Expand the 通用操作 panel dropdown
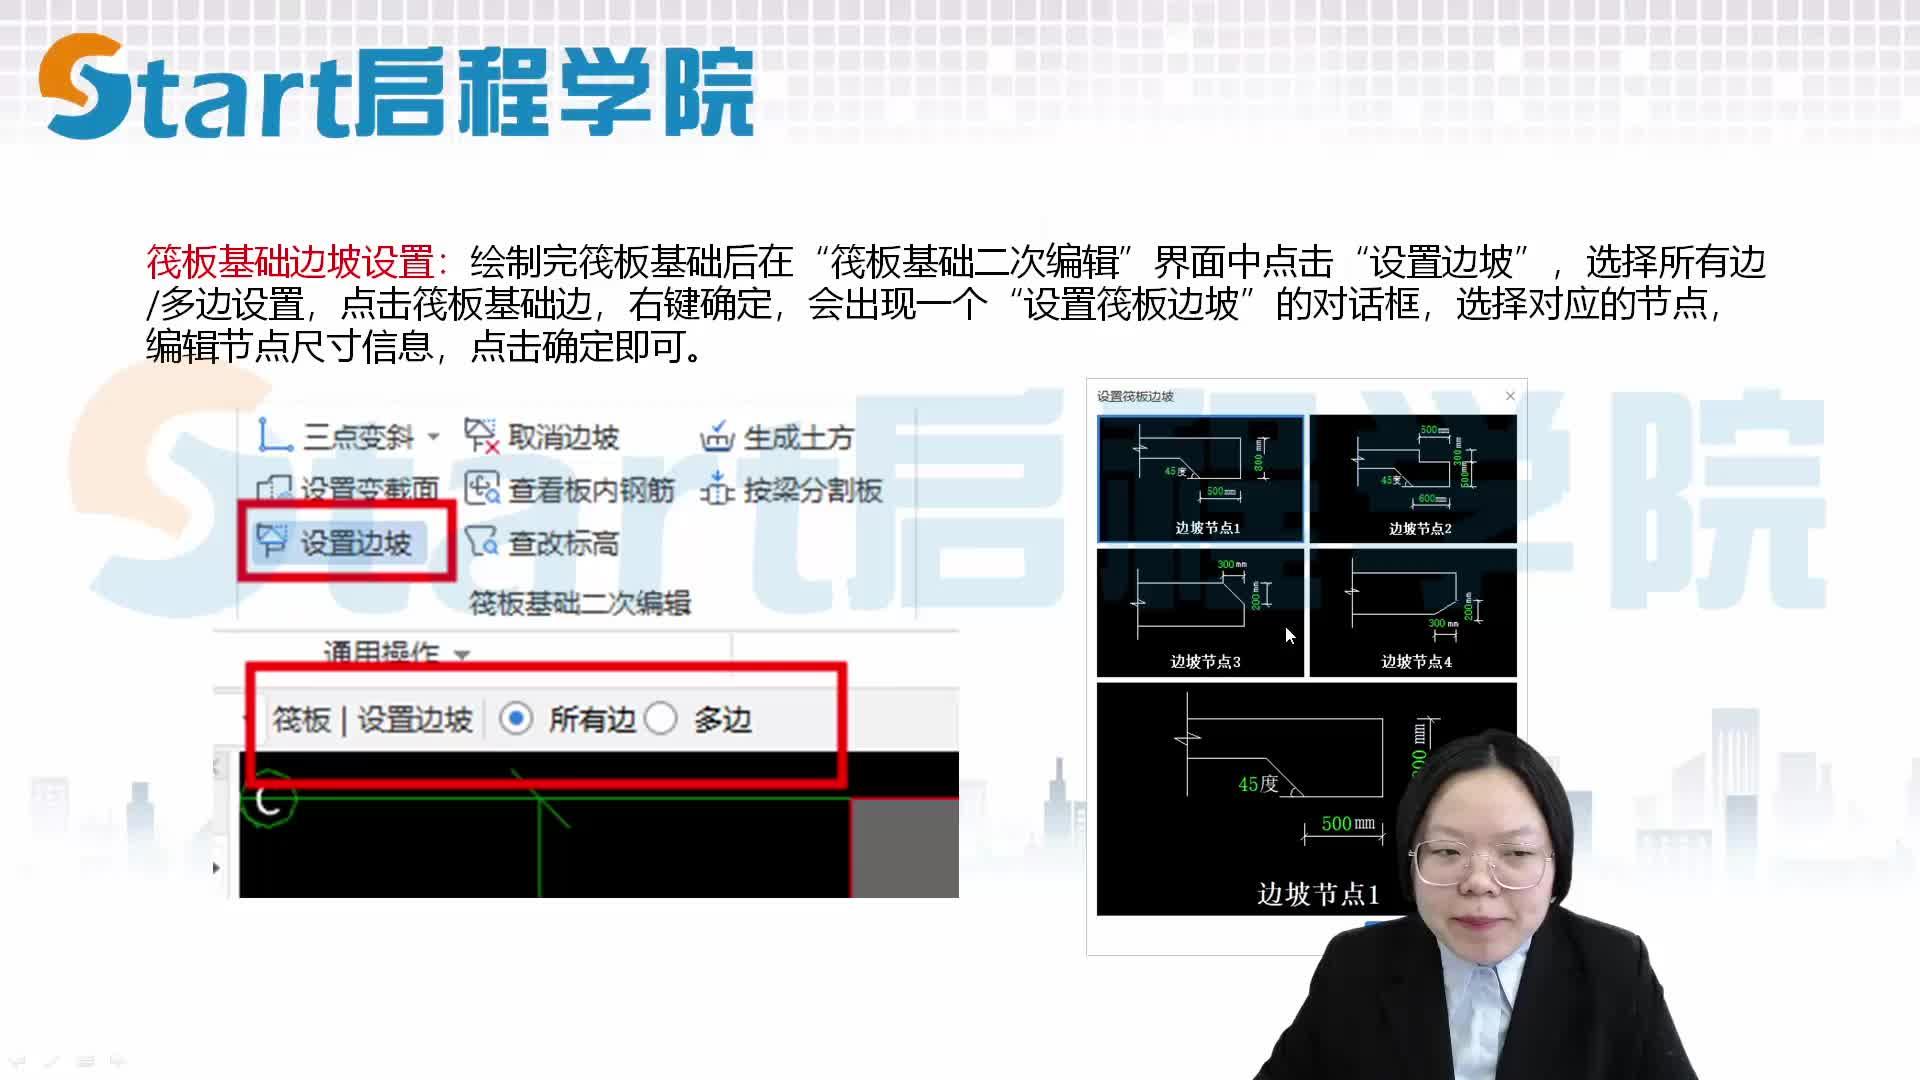This screenshot has height=1080, width=1920. (x=462, y=655)
